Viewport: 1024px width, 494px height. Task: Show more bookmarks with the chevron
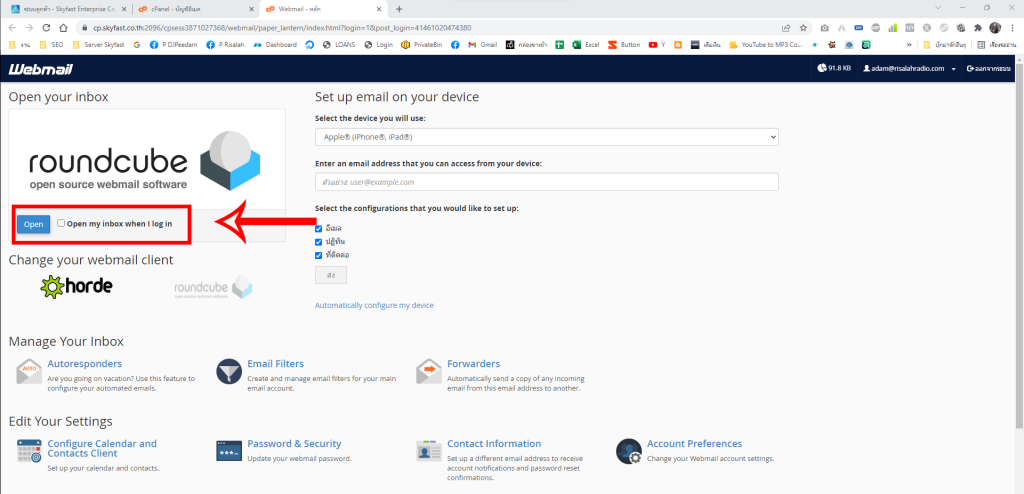click(x=909, y=45)
